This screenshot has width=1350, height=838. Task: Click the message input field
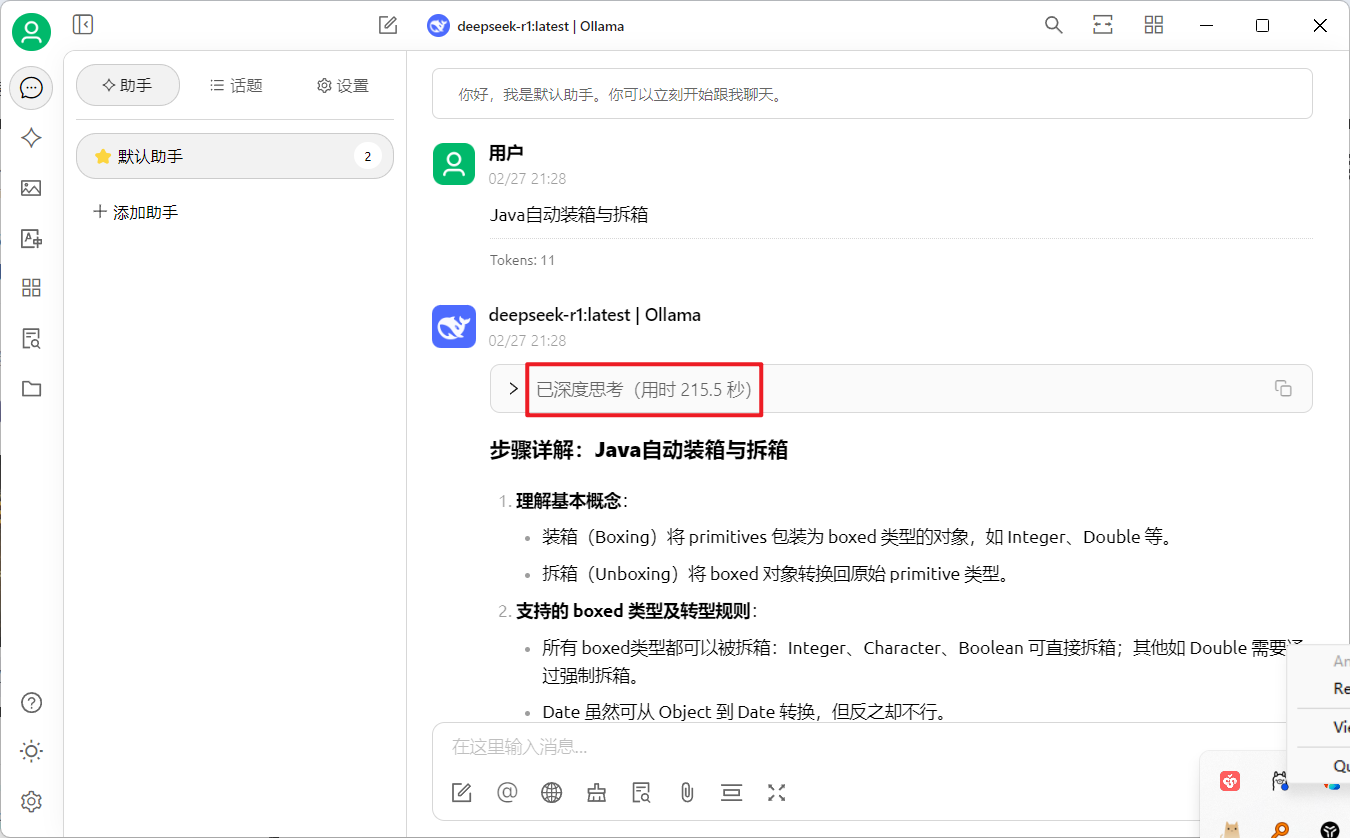click(x=860, y=746)
